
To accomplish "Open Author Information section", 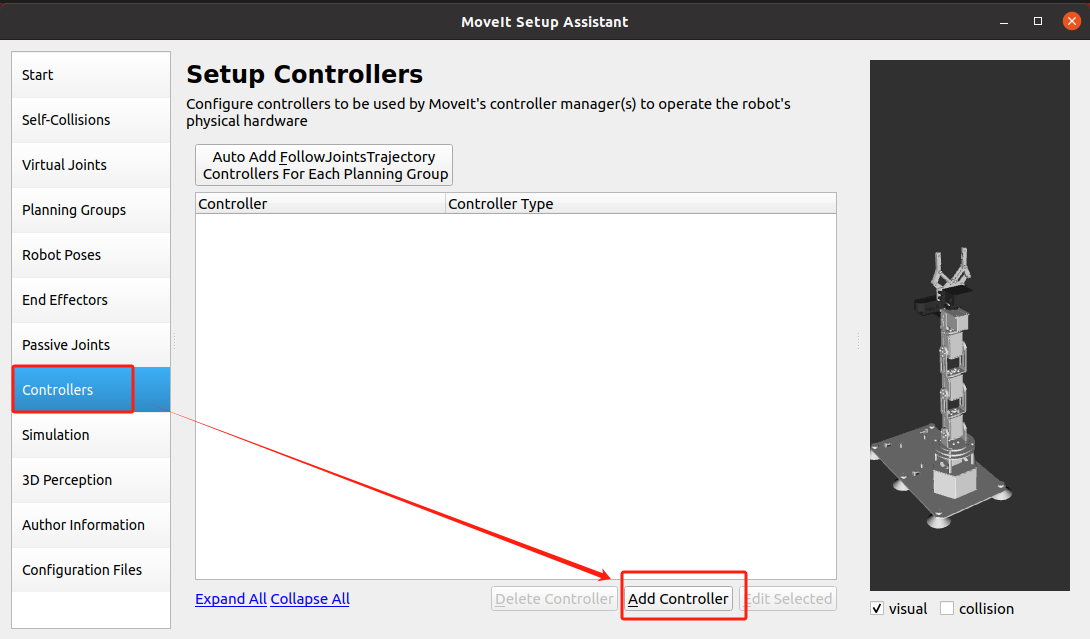I will coord(91,525).
